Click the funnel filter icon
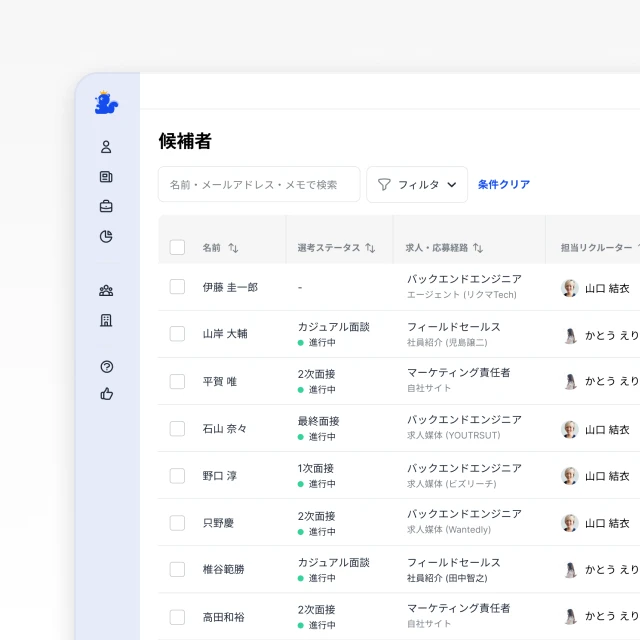 (384, 184)
